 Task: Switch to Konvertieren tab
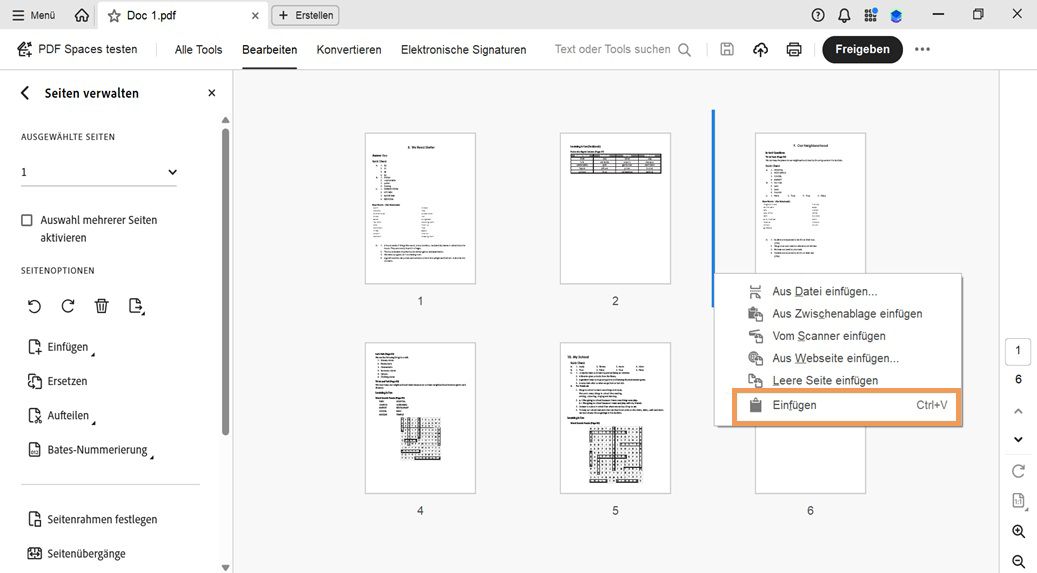[x=349, y=50]
